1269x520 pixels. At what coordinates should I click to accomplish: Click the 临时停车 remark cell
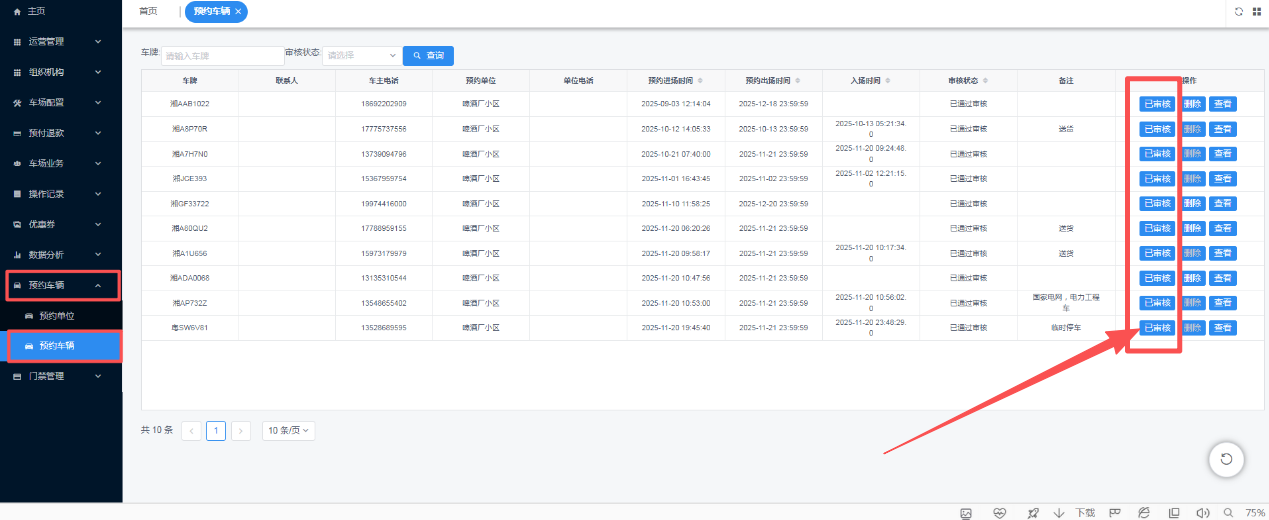coord(1066,328)
